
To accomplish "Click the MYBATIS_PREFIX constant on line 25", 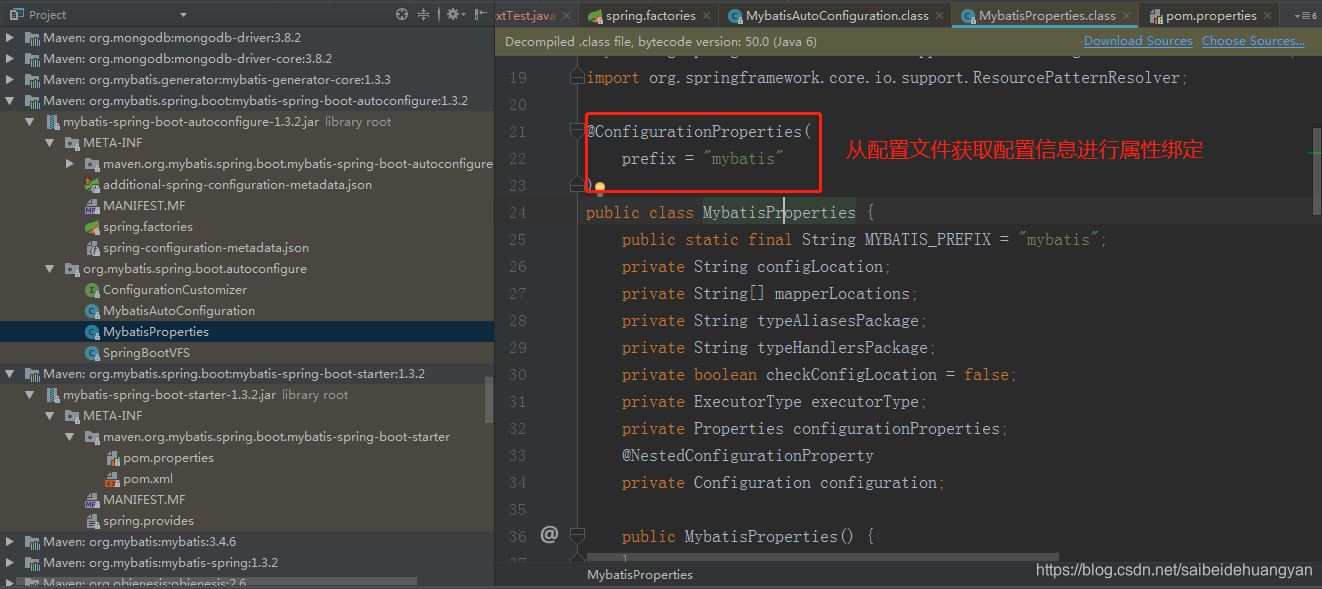I will [x=928, y=240].
